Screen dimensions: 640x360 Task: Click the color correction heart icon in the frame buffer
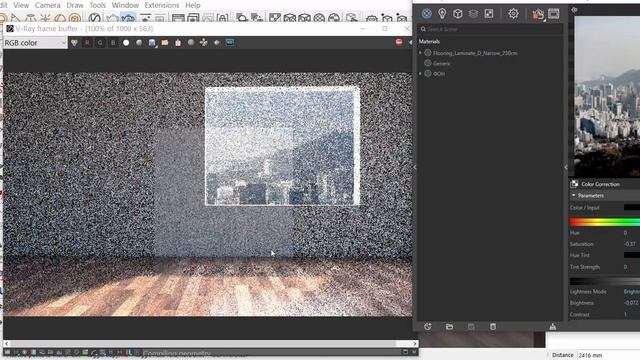tap(74, 42)
